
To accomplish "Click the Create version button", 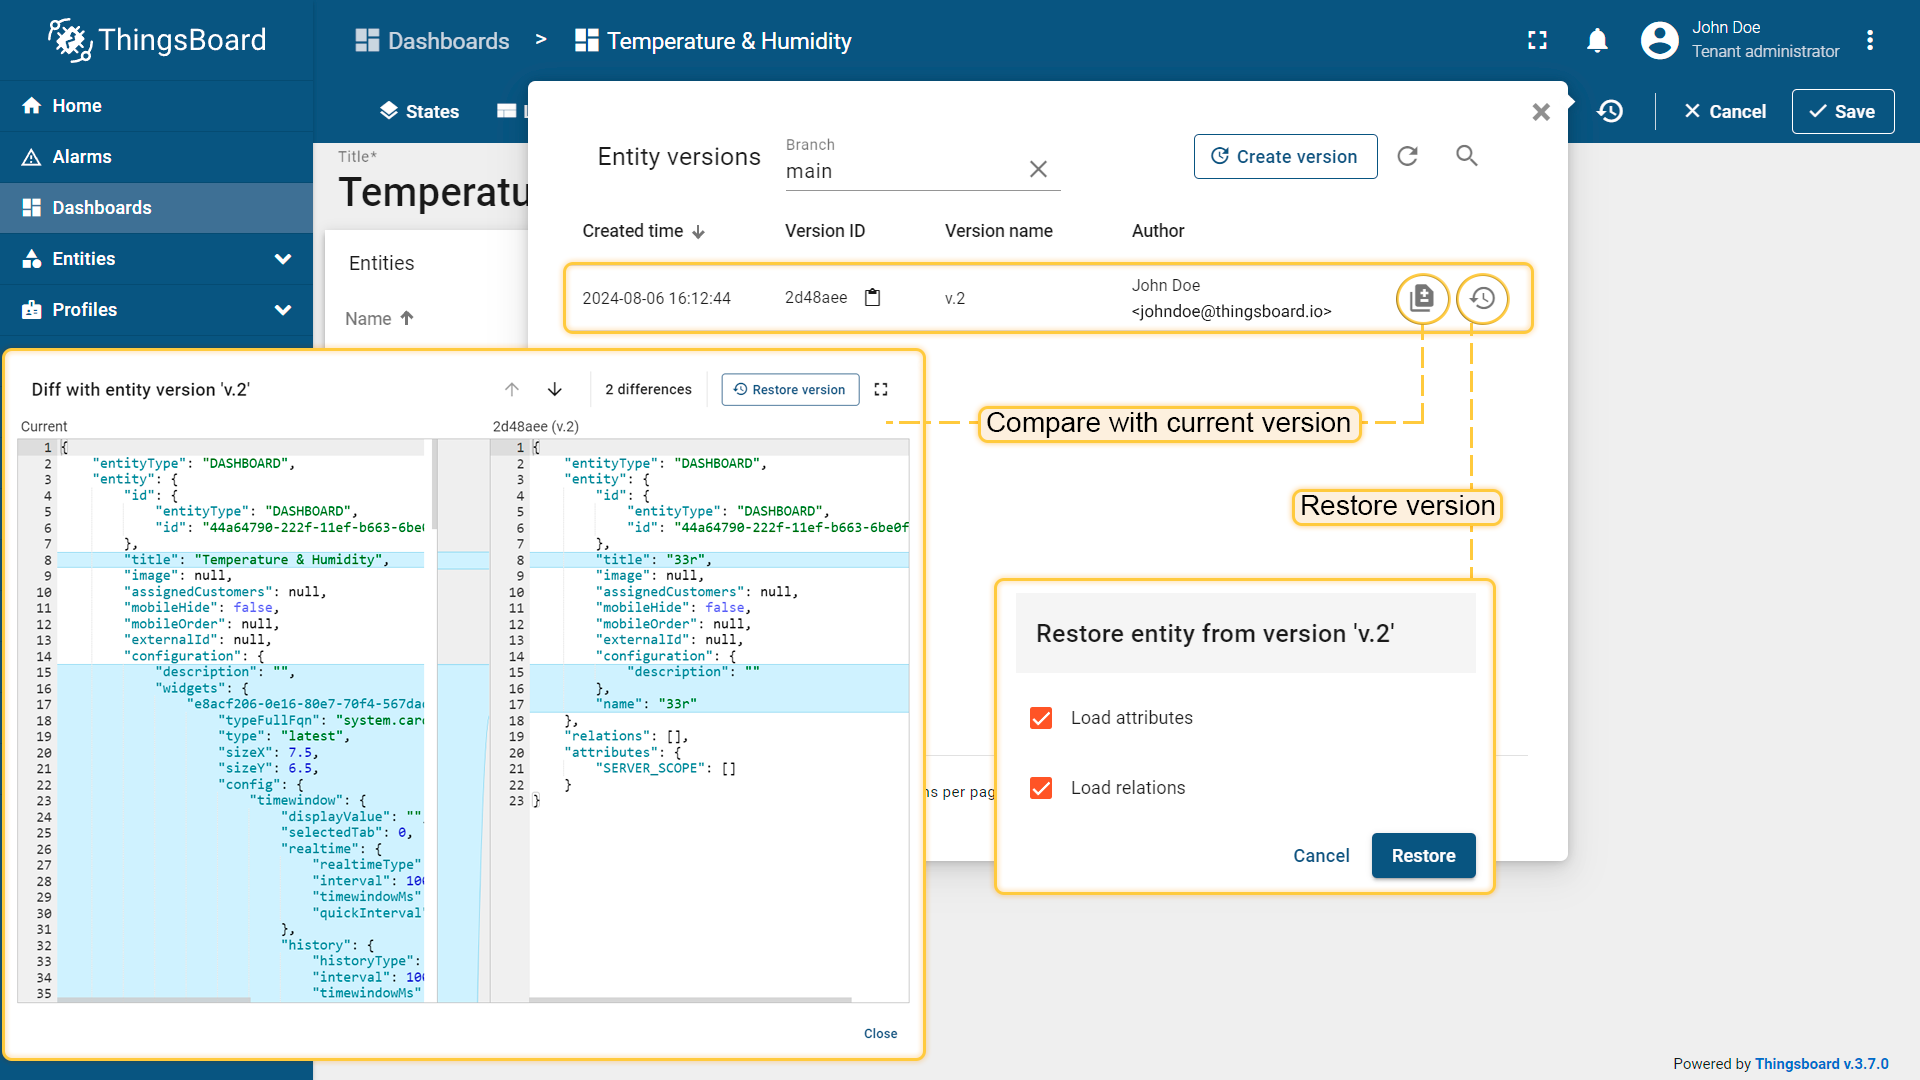I will click(x=1285, y=156).
